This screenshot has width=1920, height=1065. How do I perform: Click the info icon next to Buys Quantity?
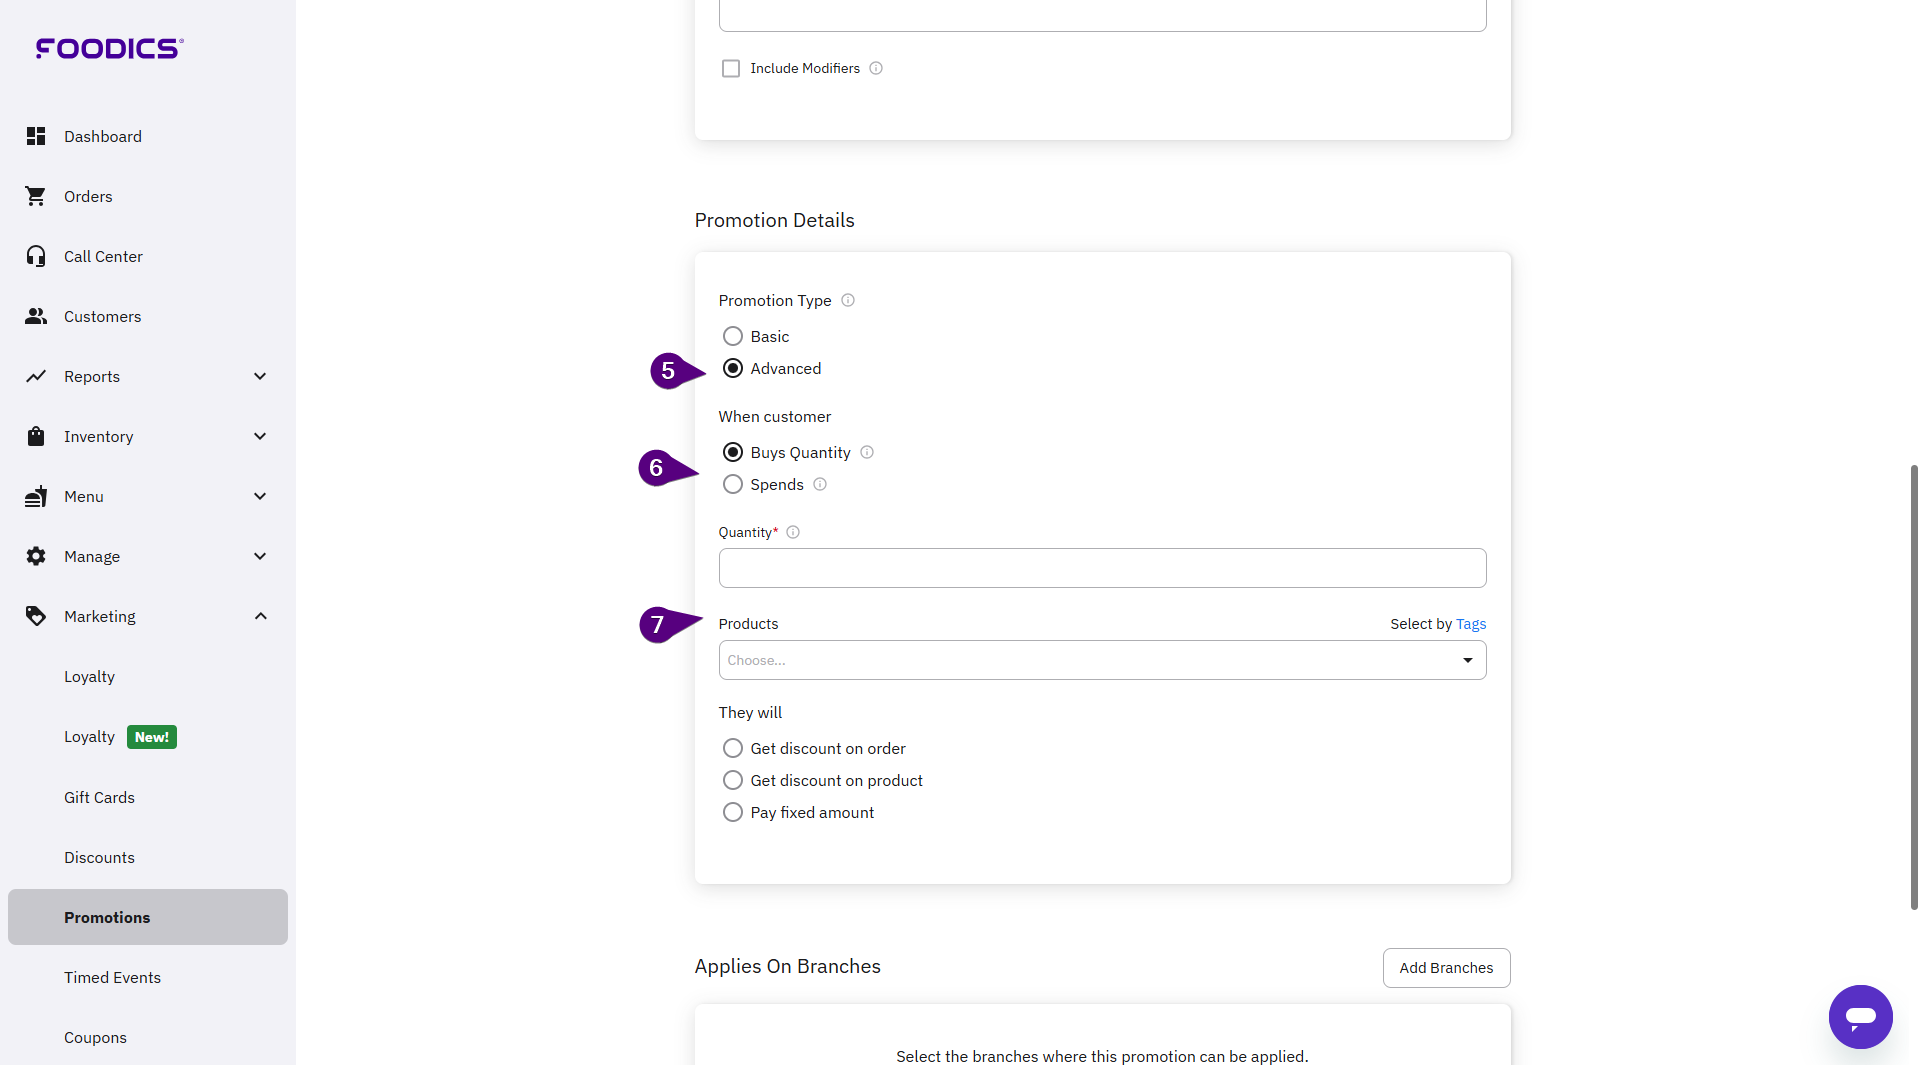867,452
